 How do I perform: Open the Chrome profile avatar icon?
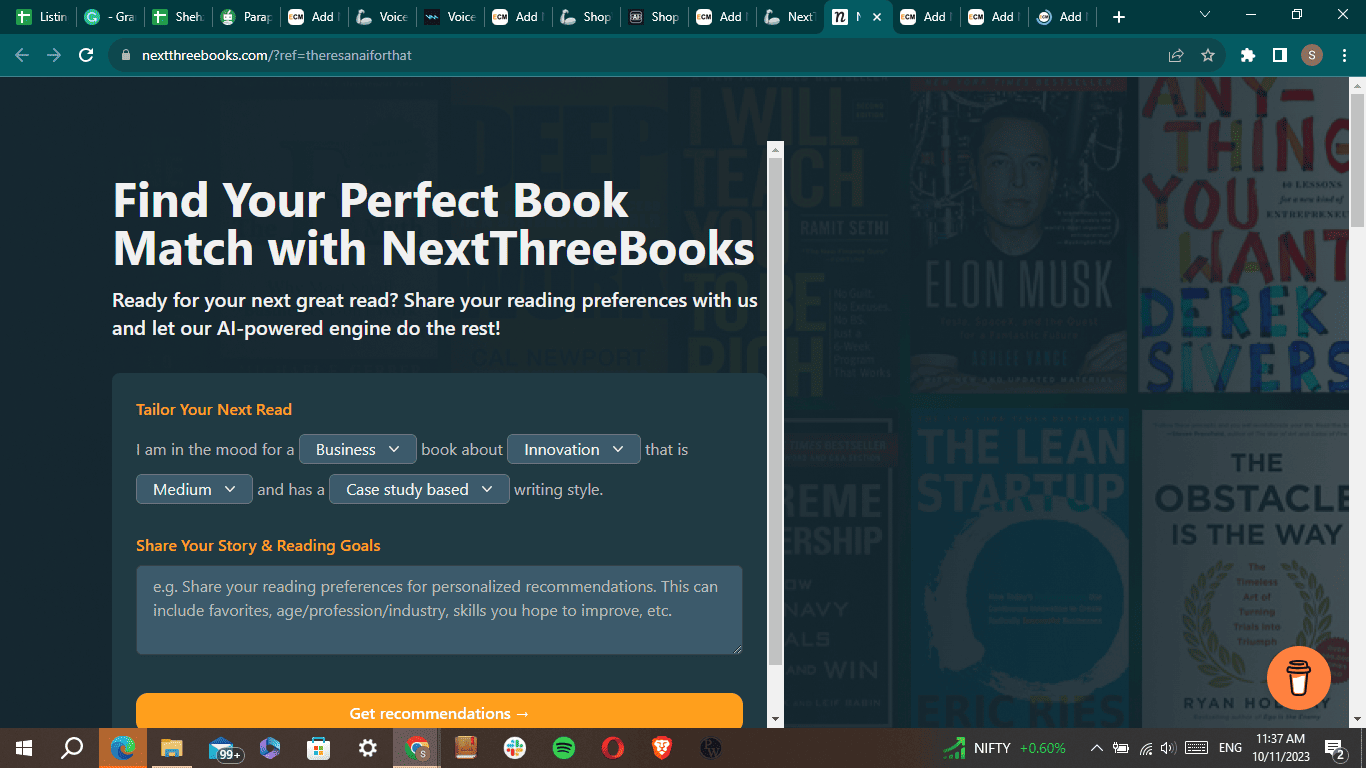coord(1311,56)
